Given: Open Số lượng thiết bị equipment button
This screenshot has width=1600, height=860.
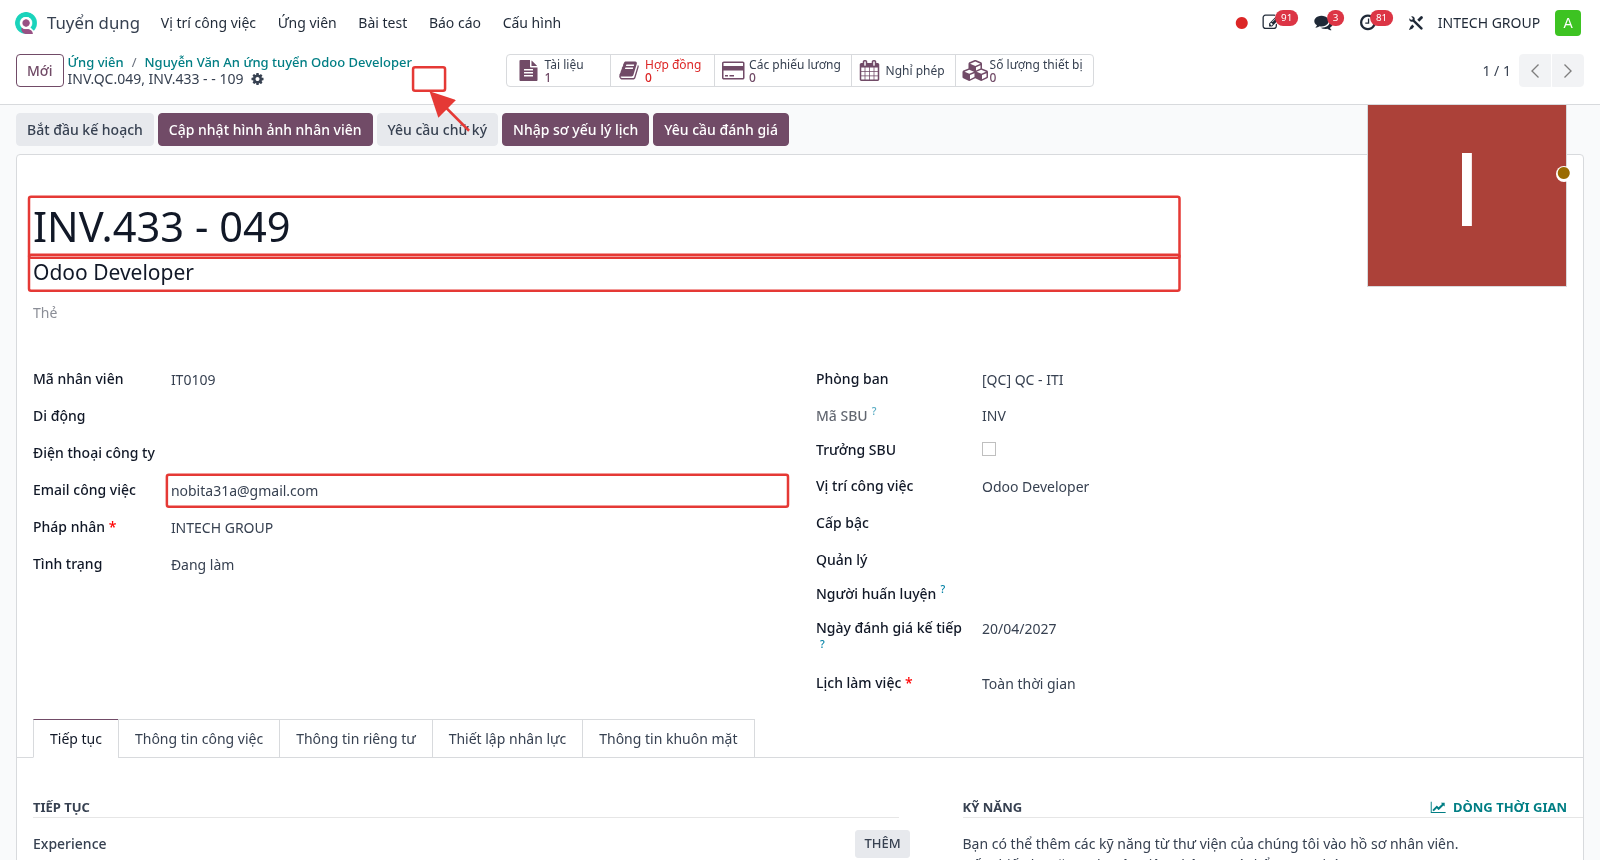Looking at the screenshot, I should [1024, 71].
